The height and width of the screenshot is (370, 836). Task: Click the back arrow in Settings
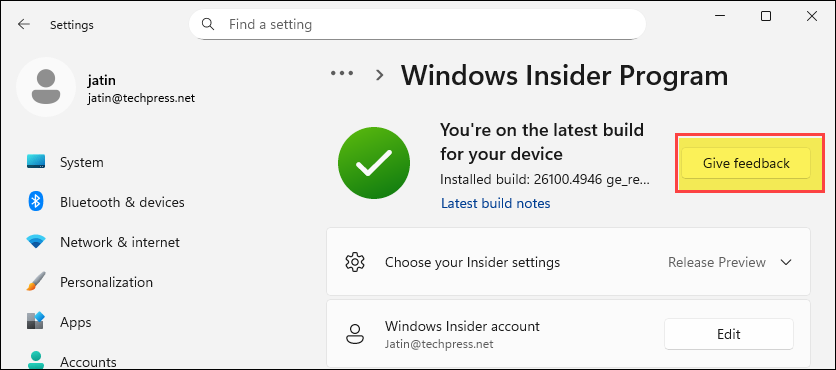tap(23, 25)
